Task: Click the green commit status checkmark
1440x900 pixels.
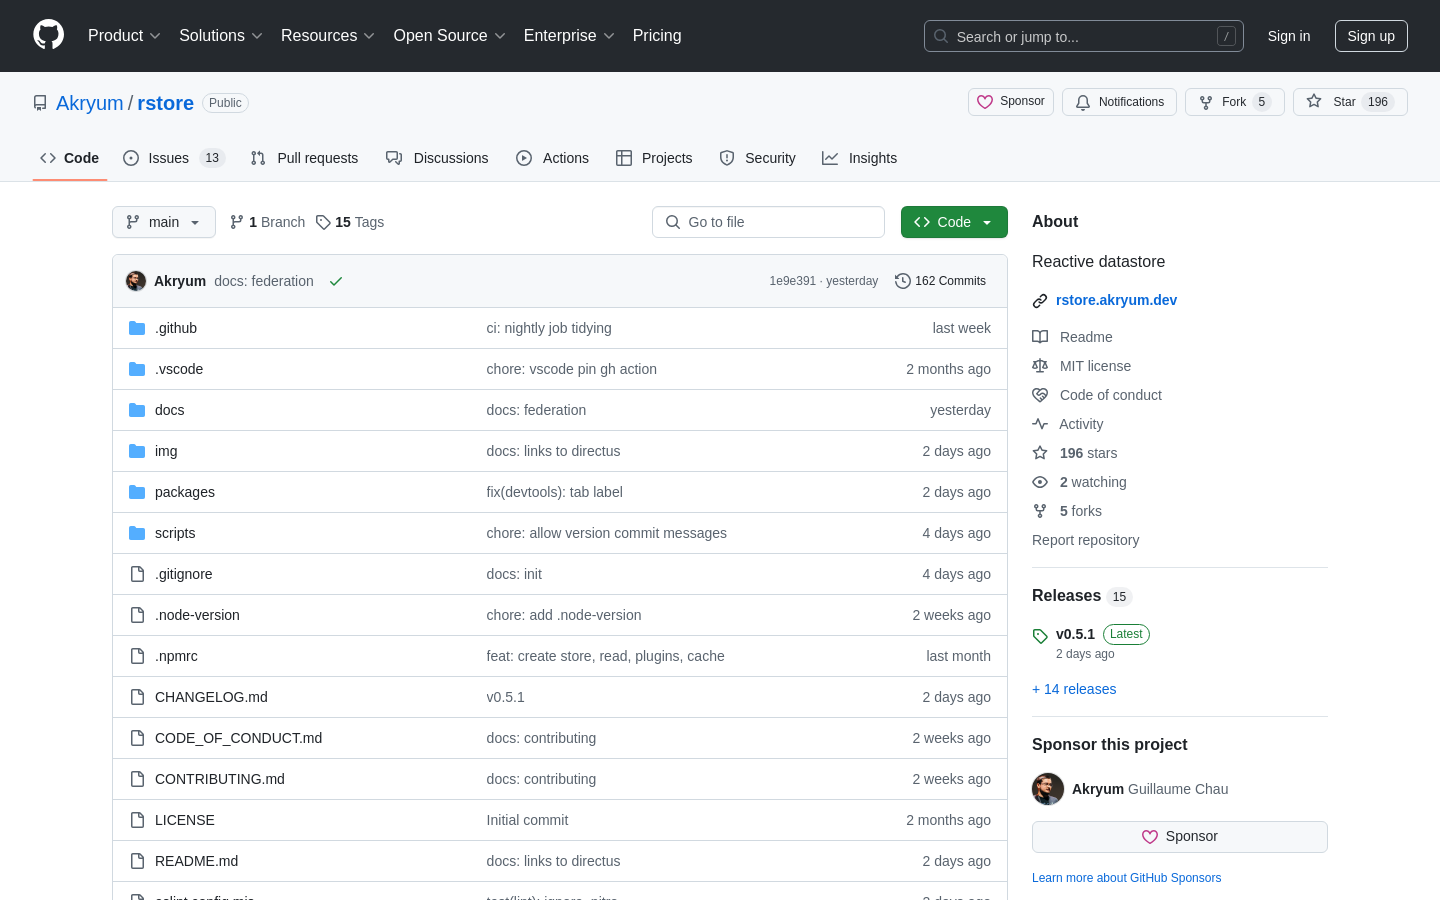Action: pyautogui.click(x=336, y=282)
